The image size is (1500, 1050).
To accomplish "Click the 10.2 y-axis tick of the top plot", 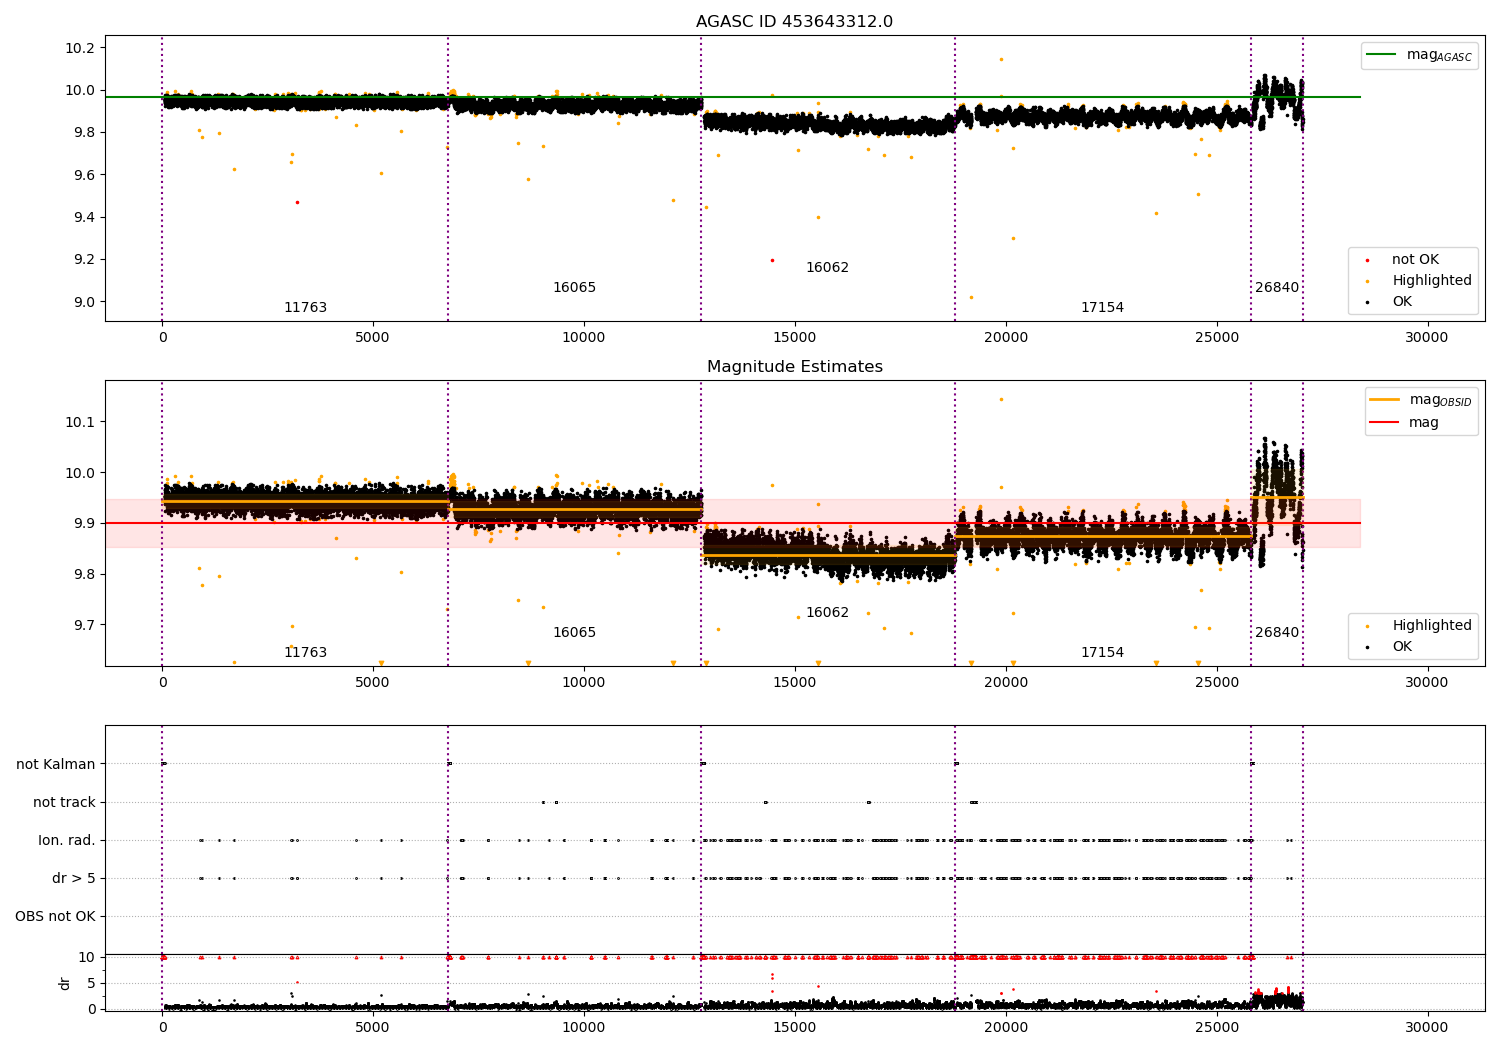I will 80,48.
